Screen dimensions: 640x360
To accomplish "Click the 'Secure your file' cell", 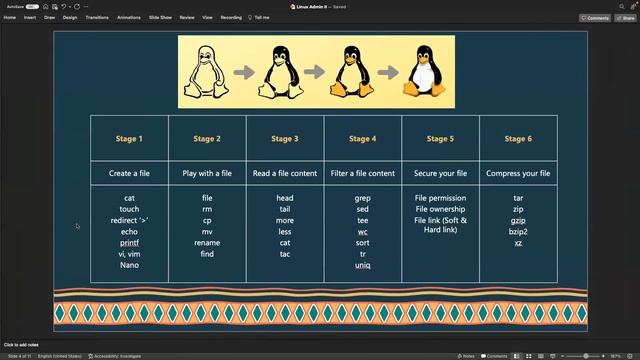I will point(440,173).
